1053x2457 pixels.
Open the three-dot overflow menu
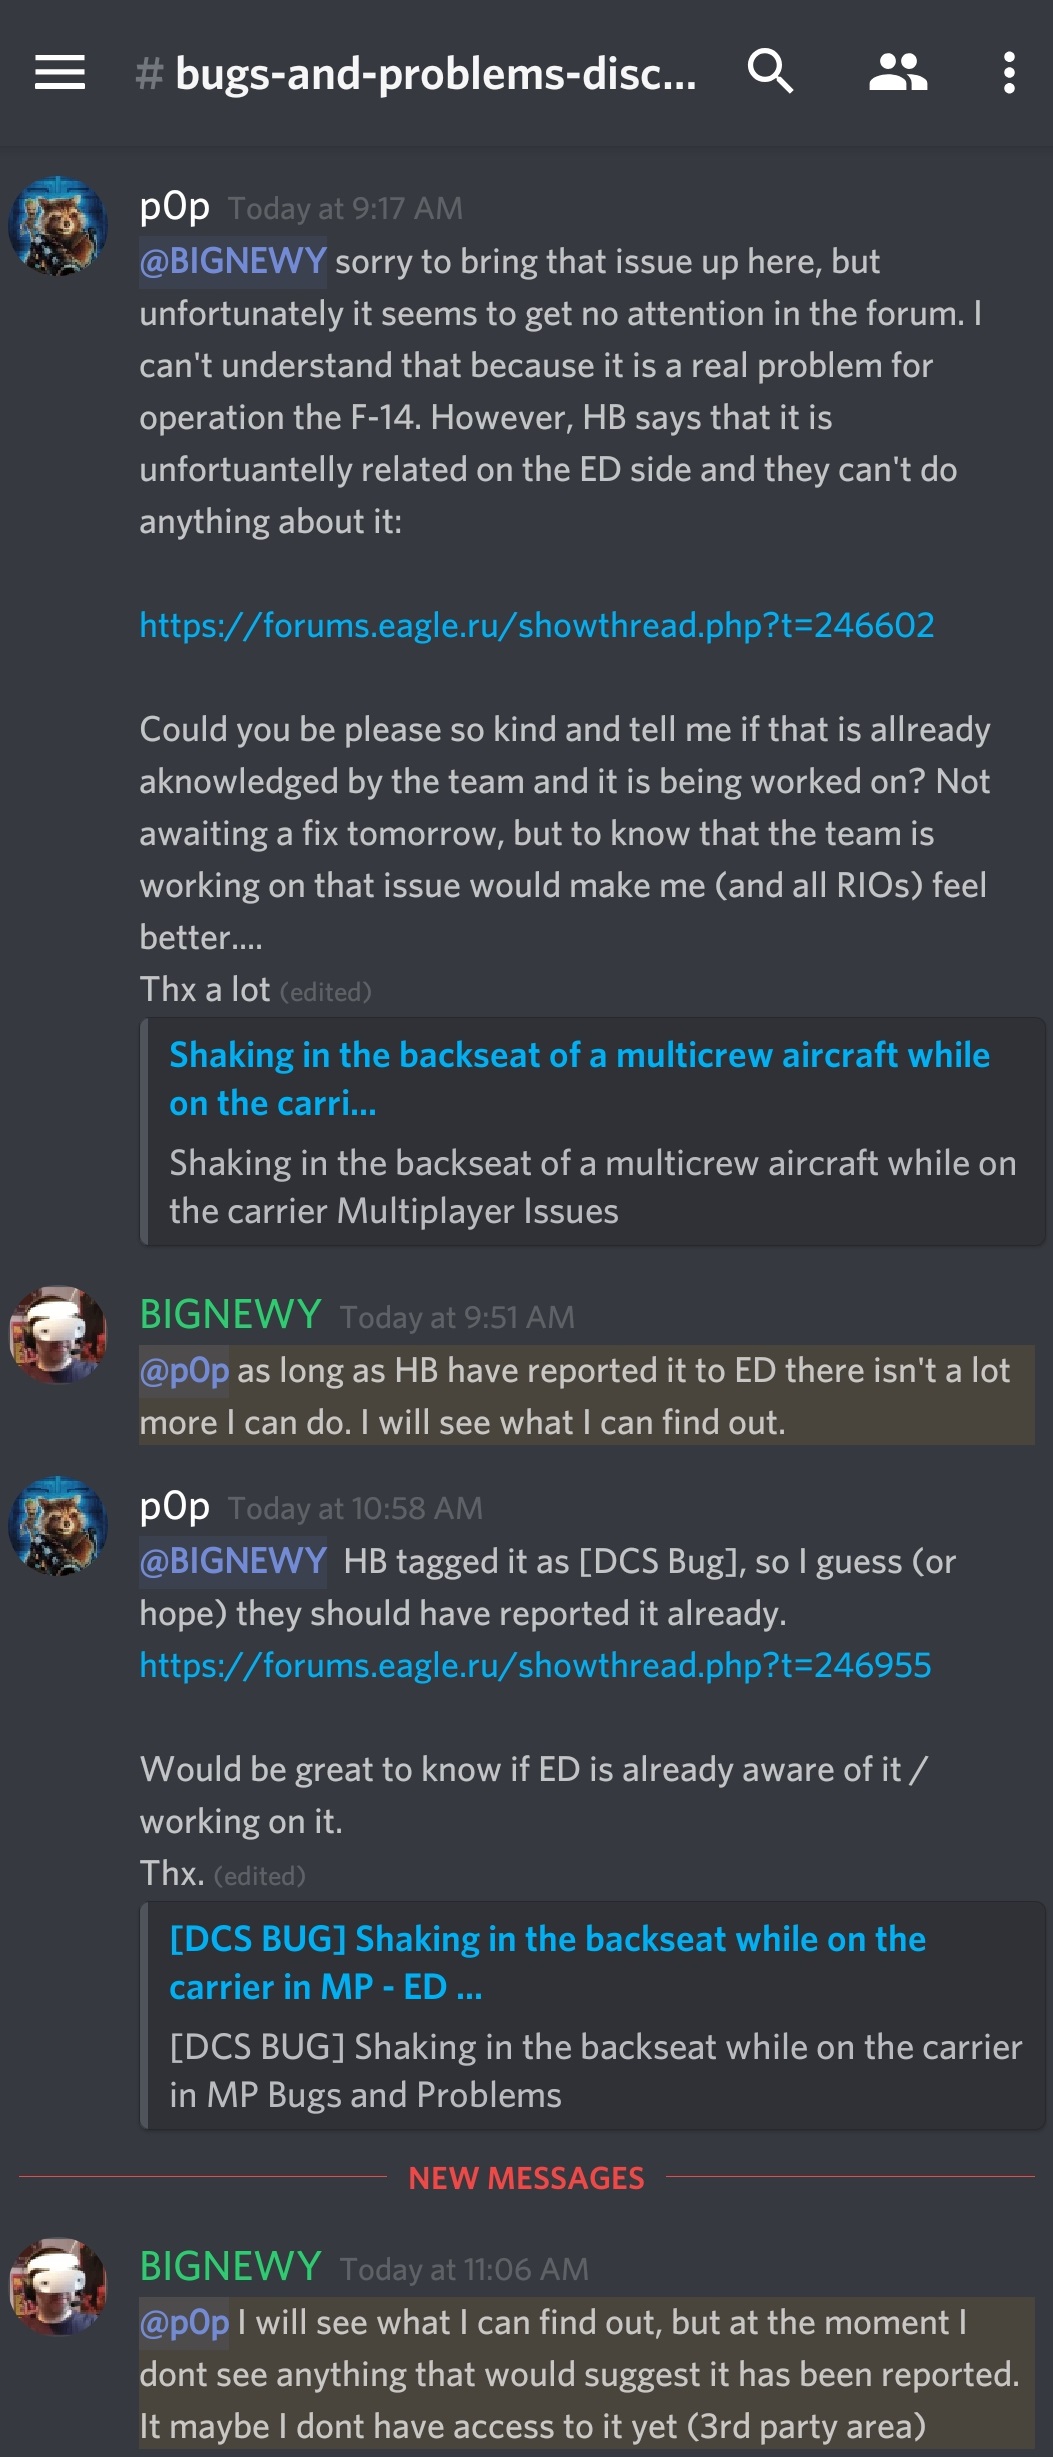coord(1009,73)
